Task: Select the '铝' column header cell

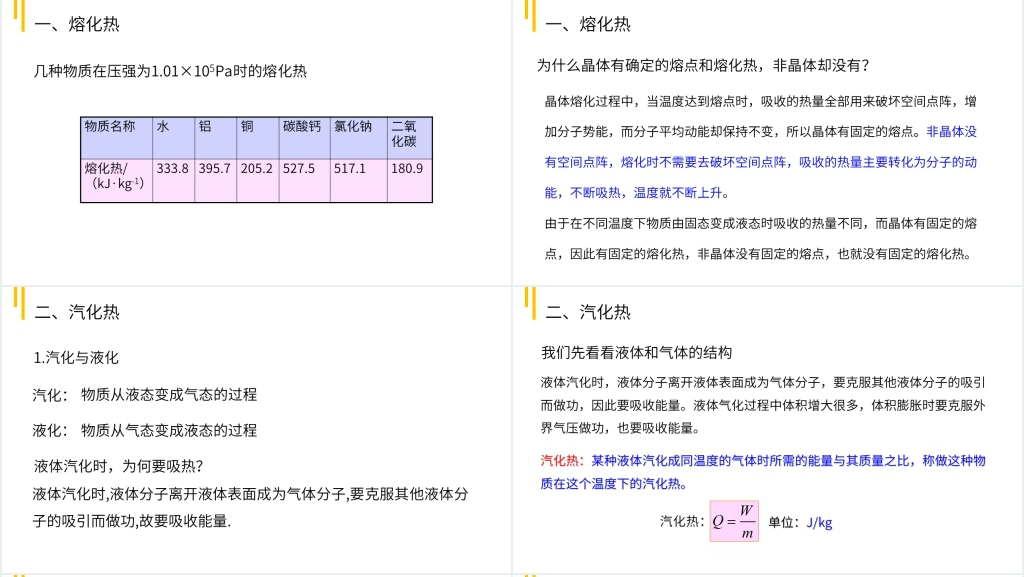Action: click(216, 138)
